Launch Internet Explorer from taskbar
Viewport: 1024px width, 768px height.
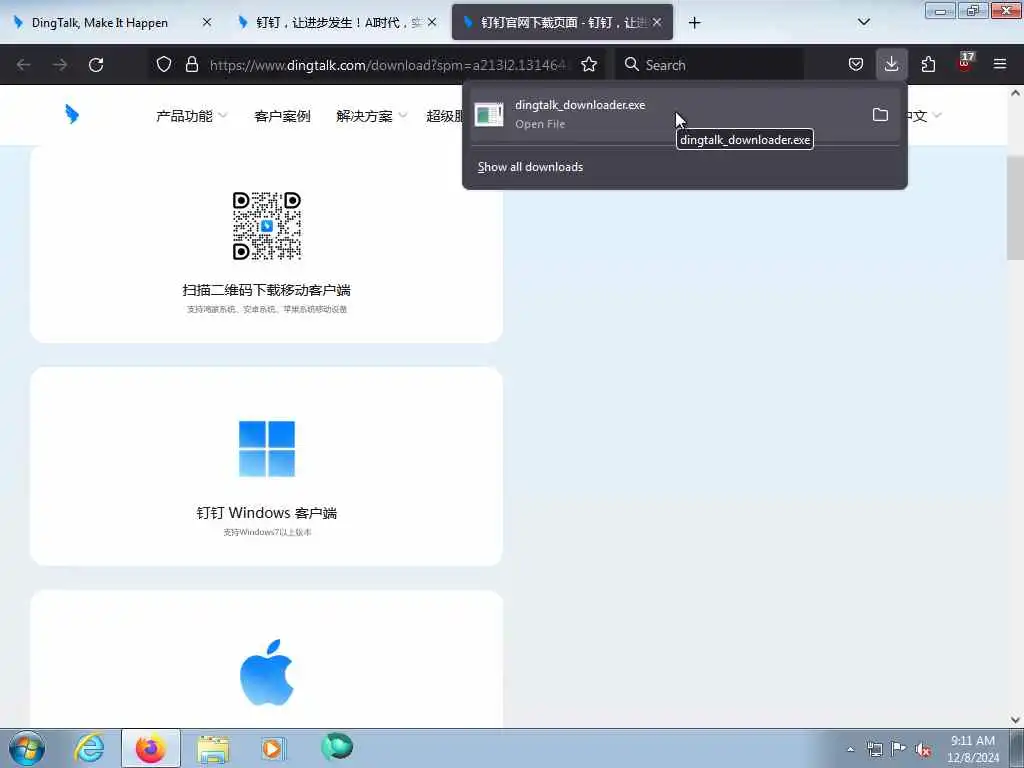(89, 748)
